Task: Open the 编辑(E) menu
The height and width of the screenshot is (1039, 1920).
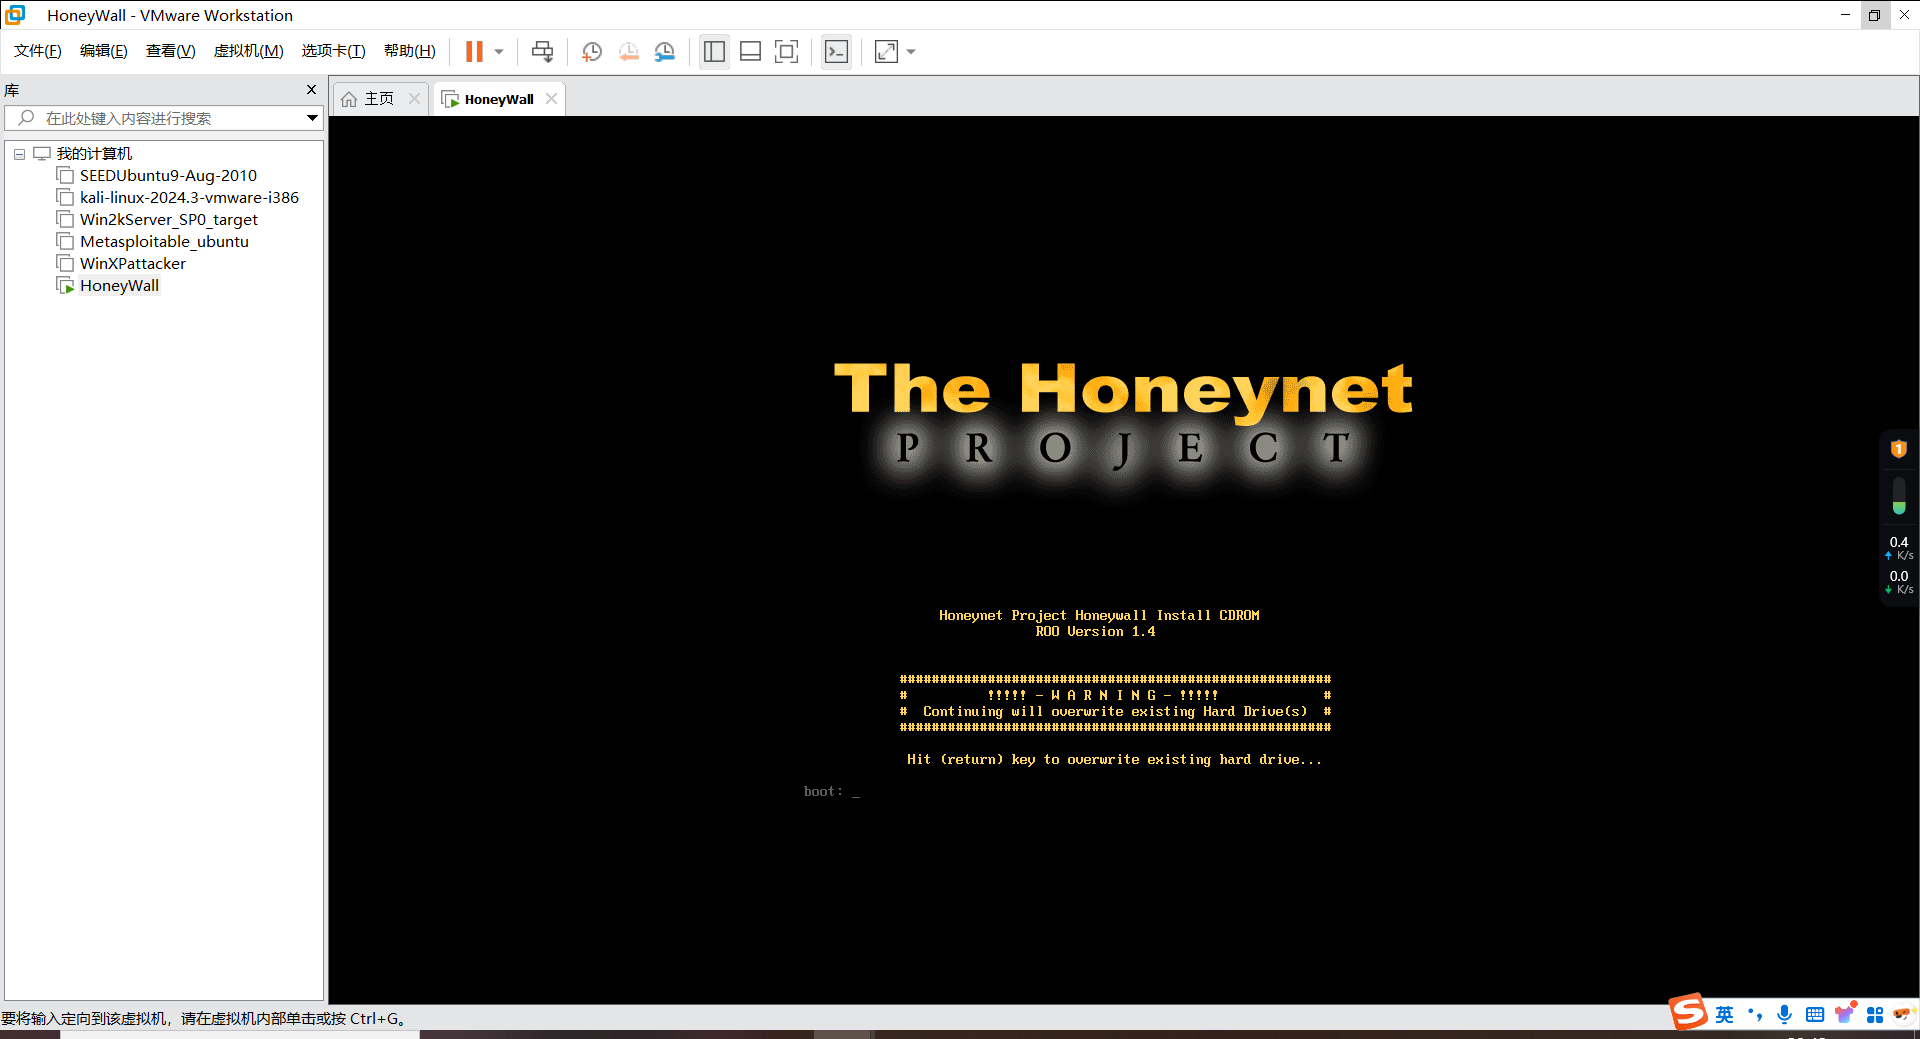Action: click(x=103, y=51)
